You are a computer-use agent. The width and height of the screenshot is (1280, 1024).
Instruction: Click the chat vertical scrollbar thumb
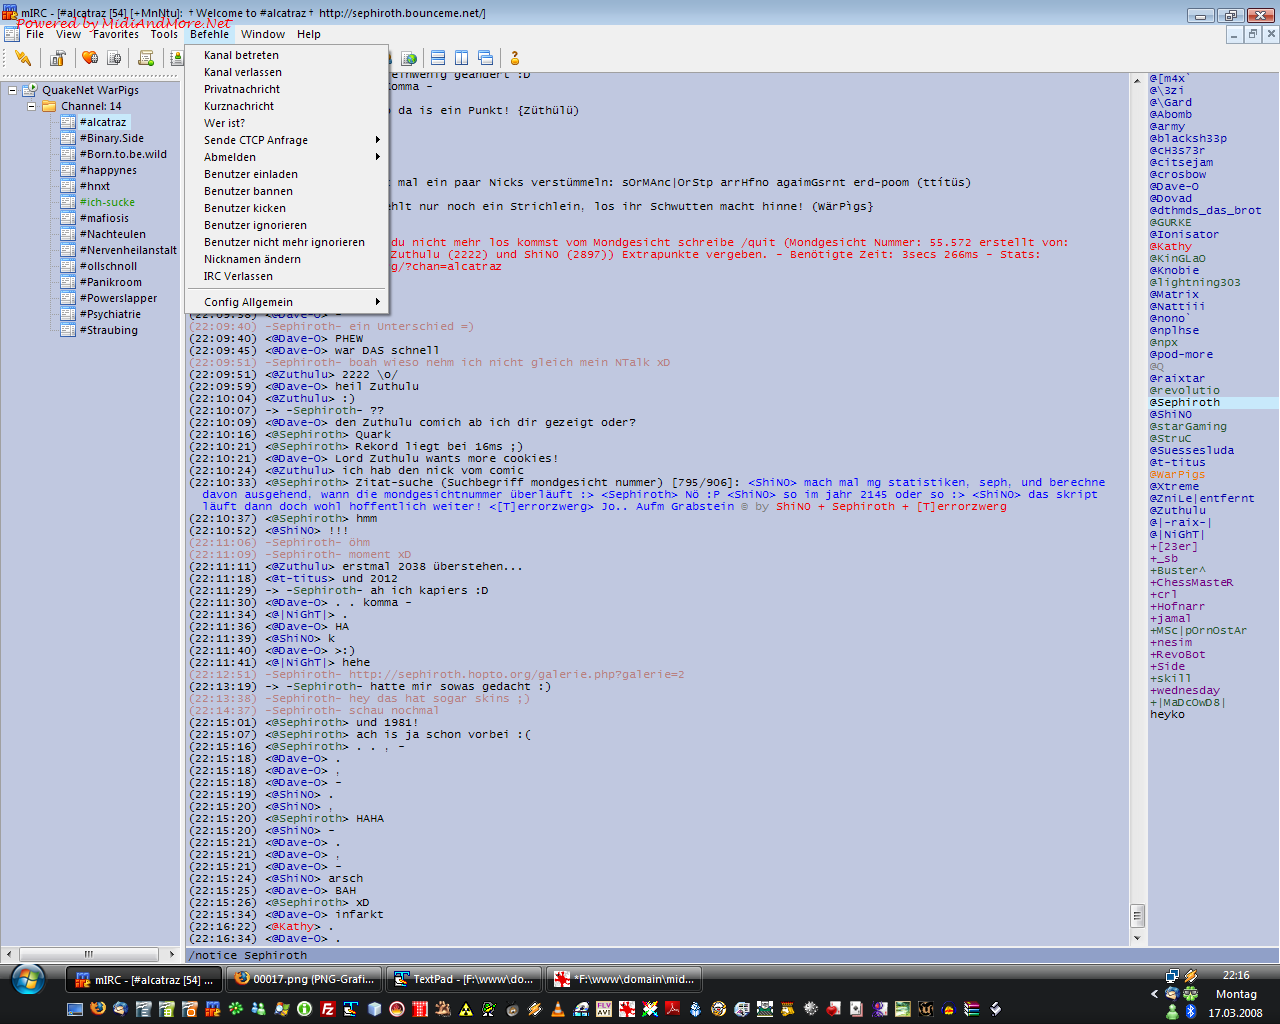click(x=1137, y=915)
